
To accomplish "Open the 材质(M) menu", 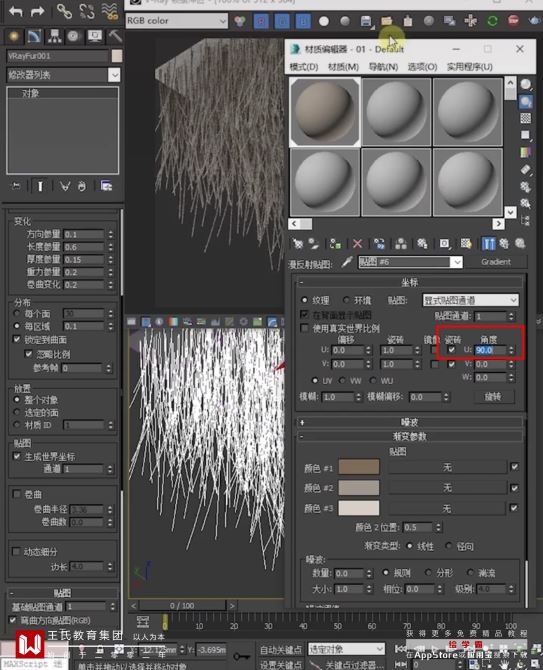I will [343, 67].
